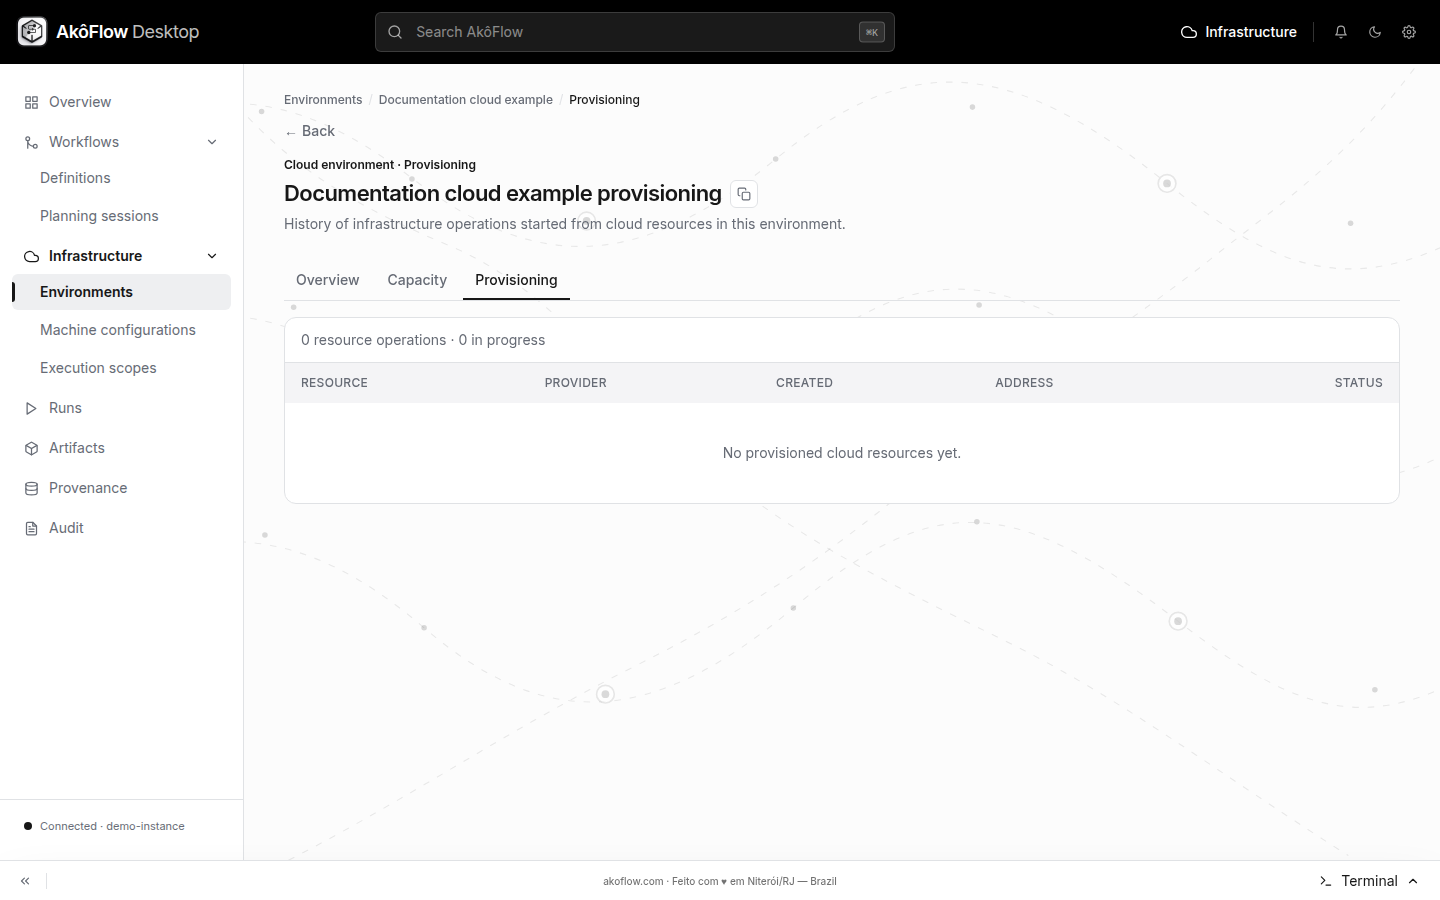This screenshot has width=1440, height=900.
Task: Open the Terminal panel
Action: [1369, 881]
